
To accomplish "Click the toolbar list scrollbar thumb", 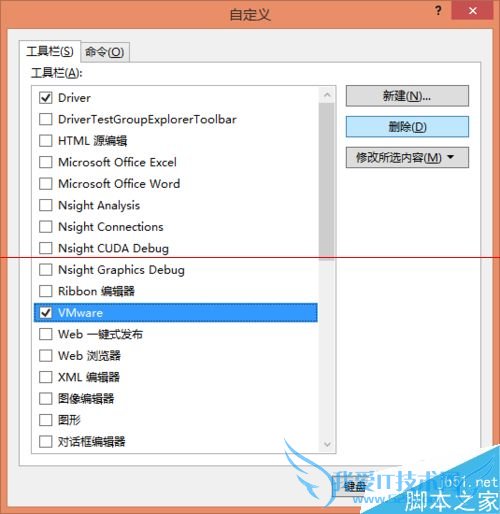I will 327,181.
